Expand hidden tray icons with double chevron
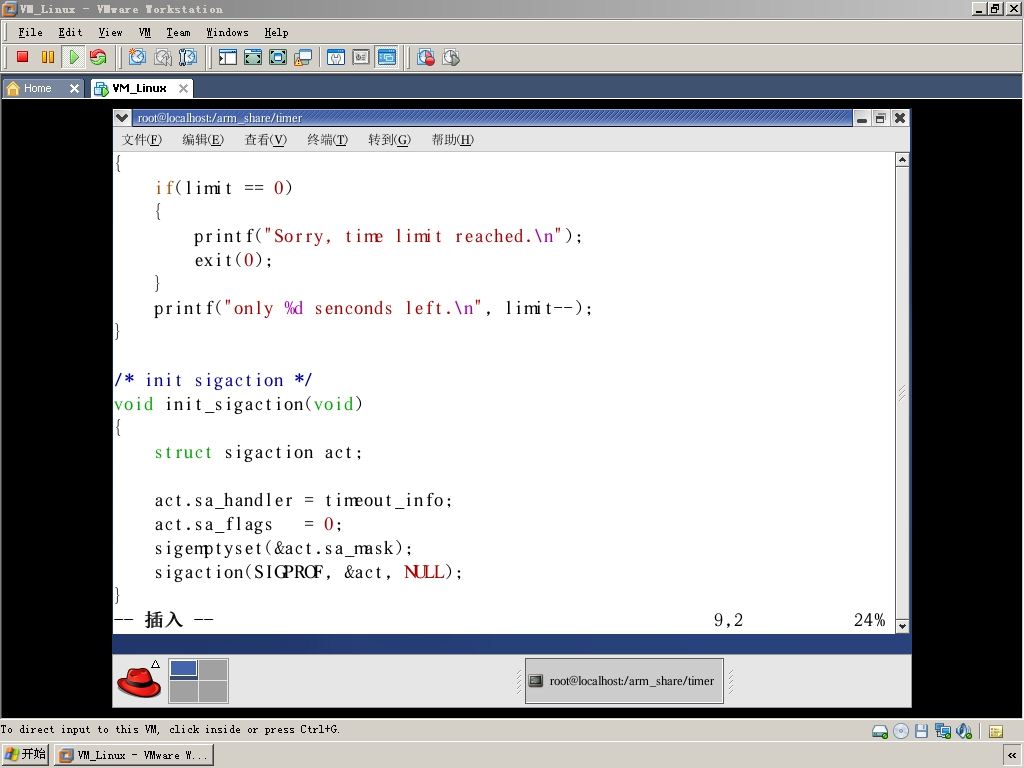1024x768 pixels. pyautogui.click(x=1012, y=755)
